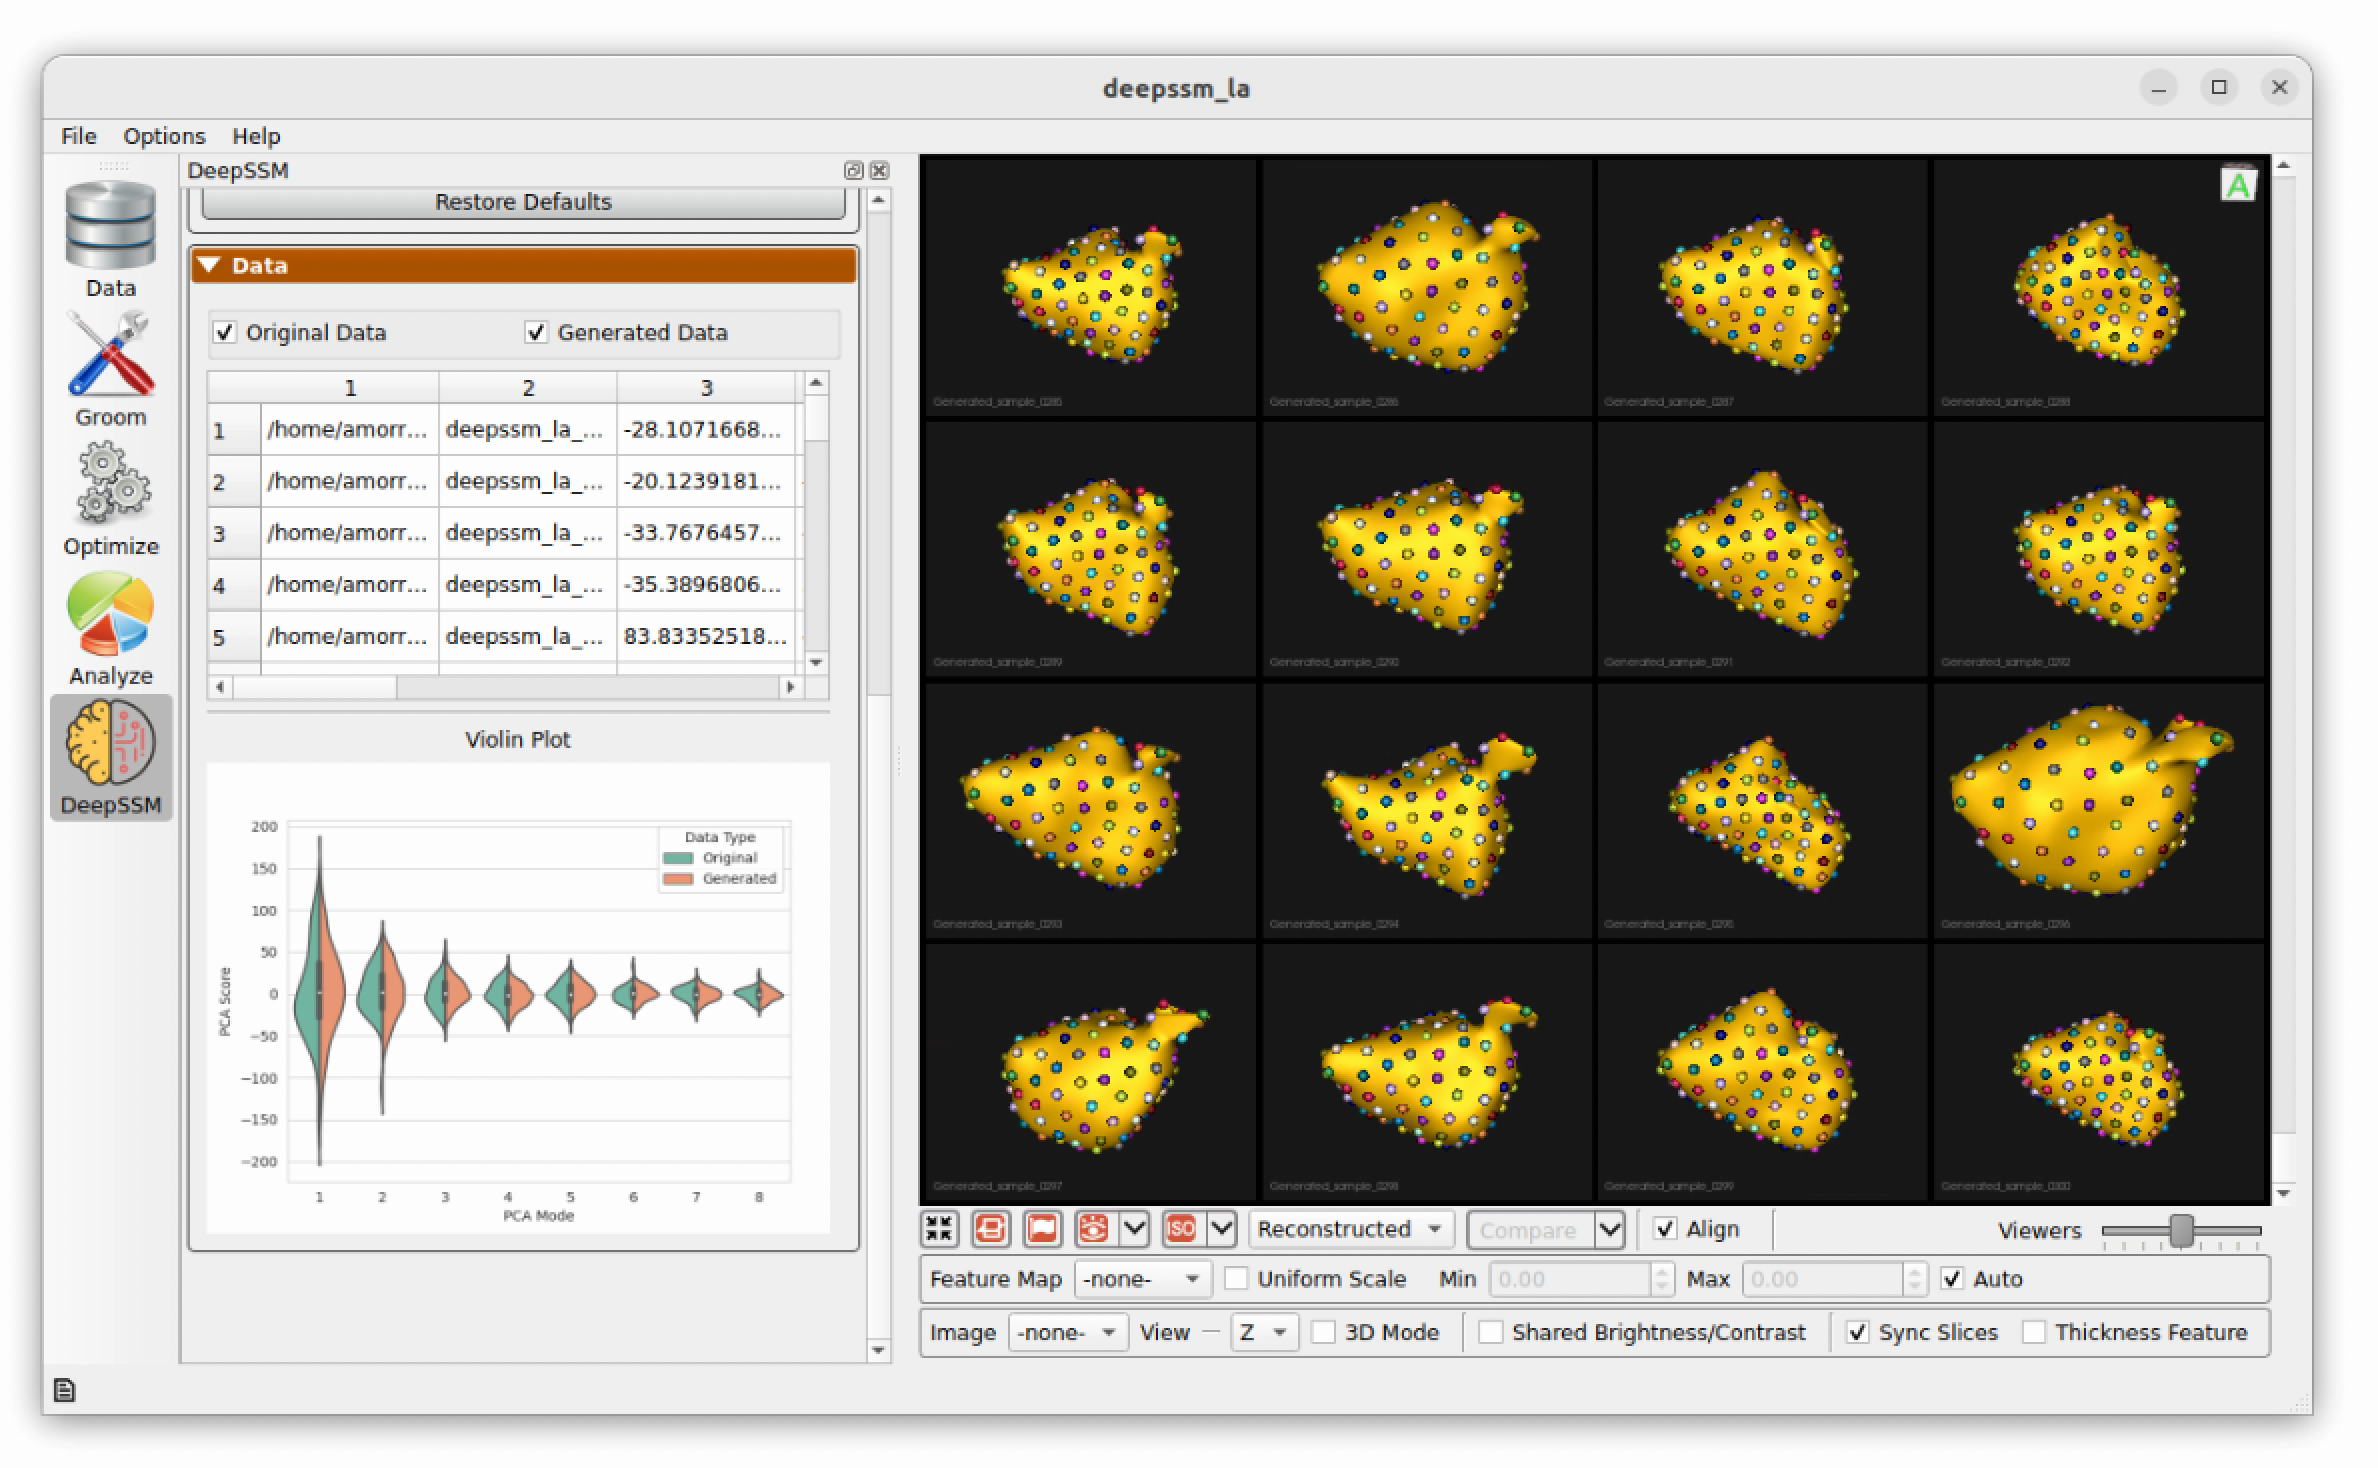This screenshot has height=1468, width=2378.
Task: Uncheck the Original Data checkbox
Action: [225, 332]
